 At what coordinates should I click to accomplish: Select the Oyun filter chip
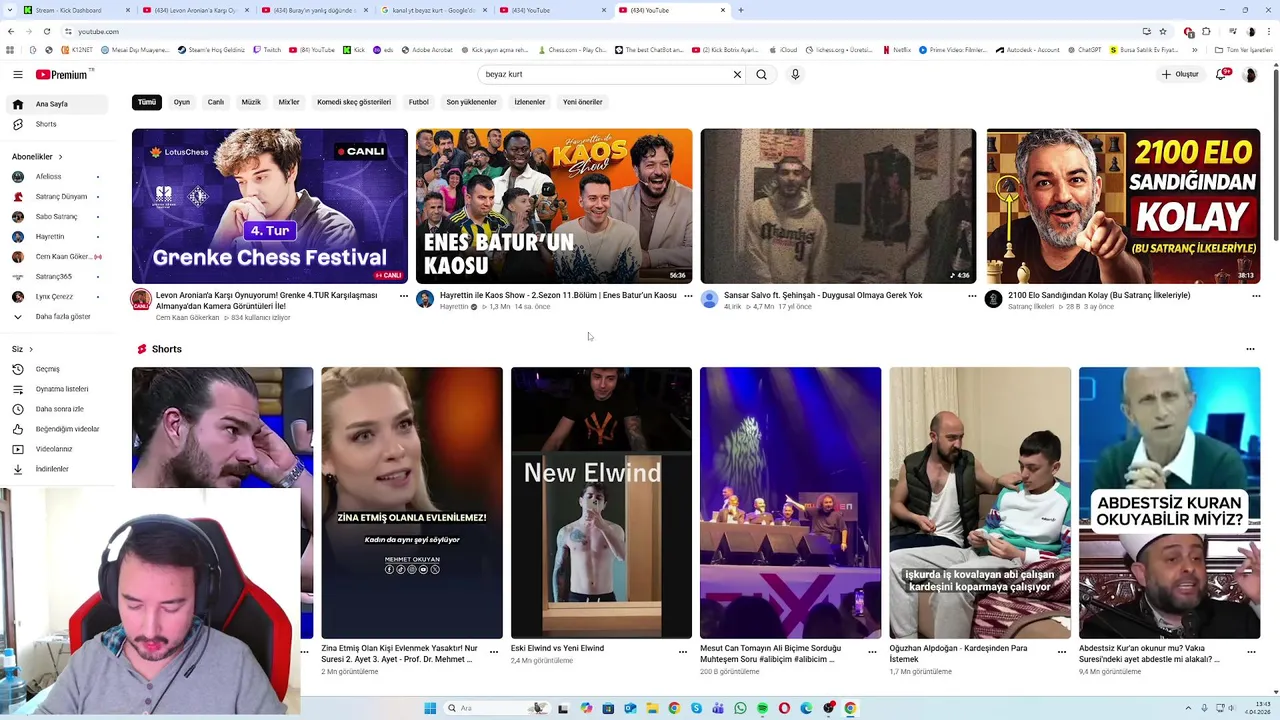181,102
